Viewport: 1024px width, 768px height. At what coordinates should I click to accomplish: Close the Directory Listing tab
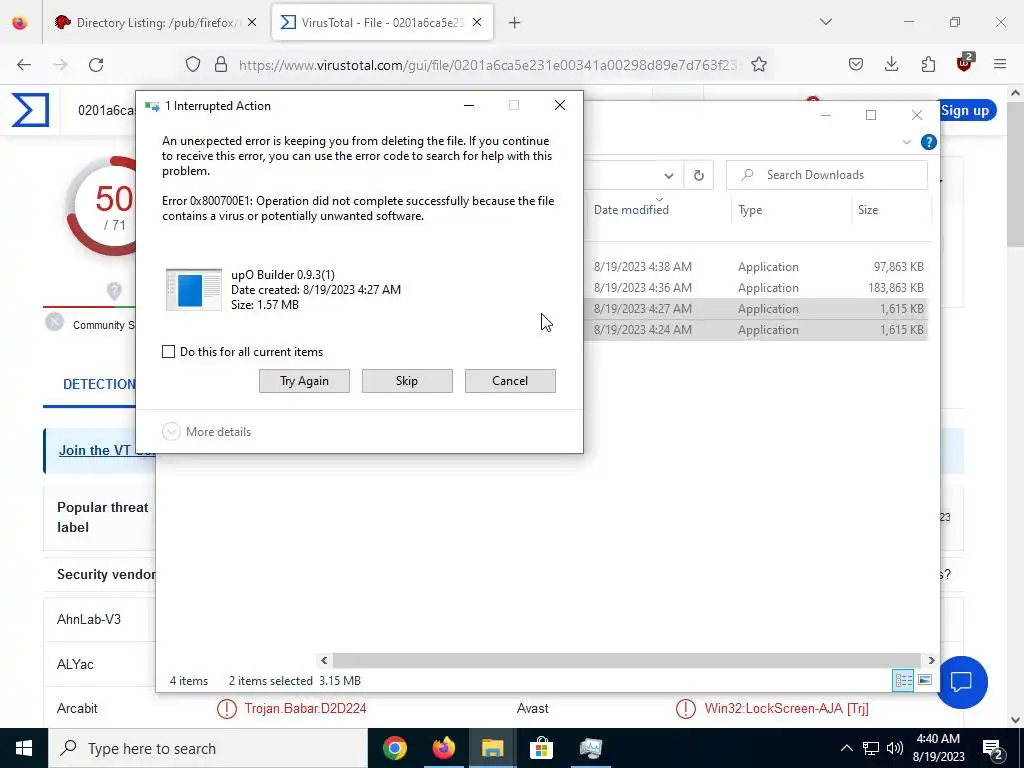coord(252,22)
